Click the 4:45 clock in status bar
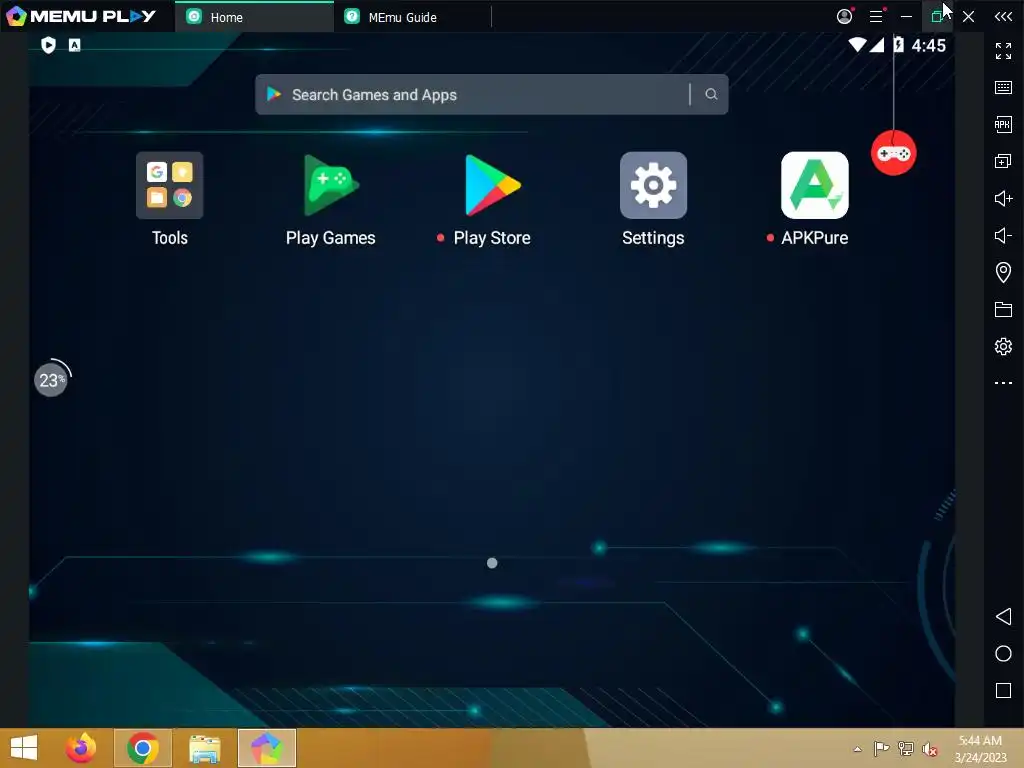Viewport: 1024px width, 768px height. point(929,46)
